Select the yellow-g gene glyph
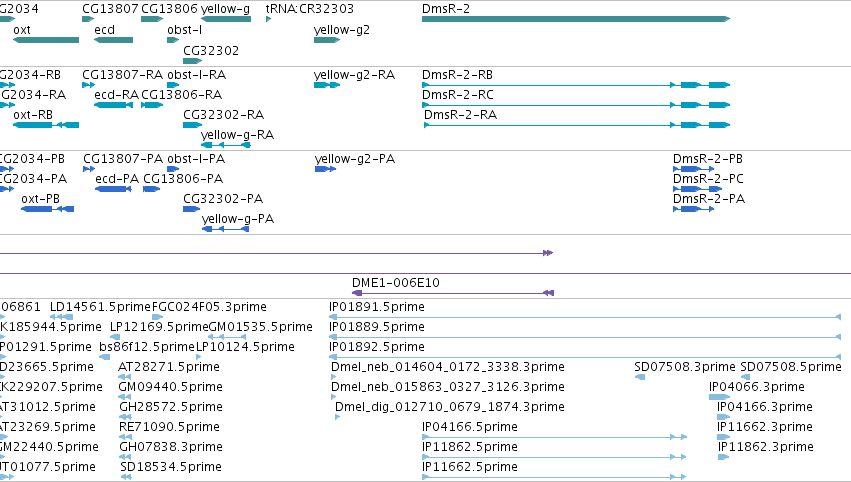This screenshot has width=851, height=482. pos(226,19)
